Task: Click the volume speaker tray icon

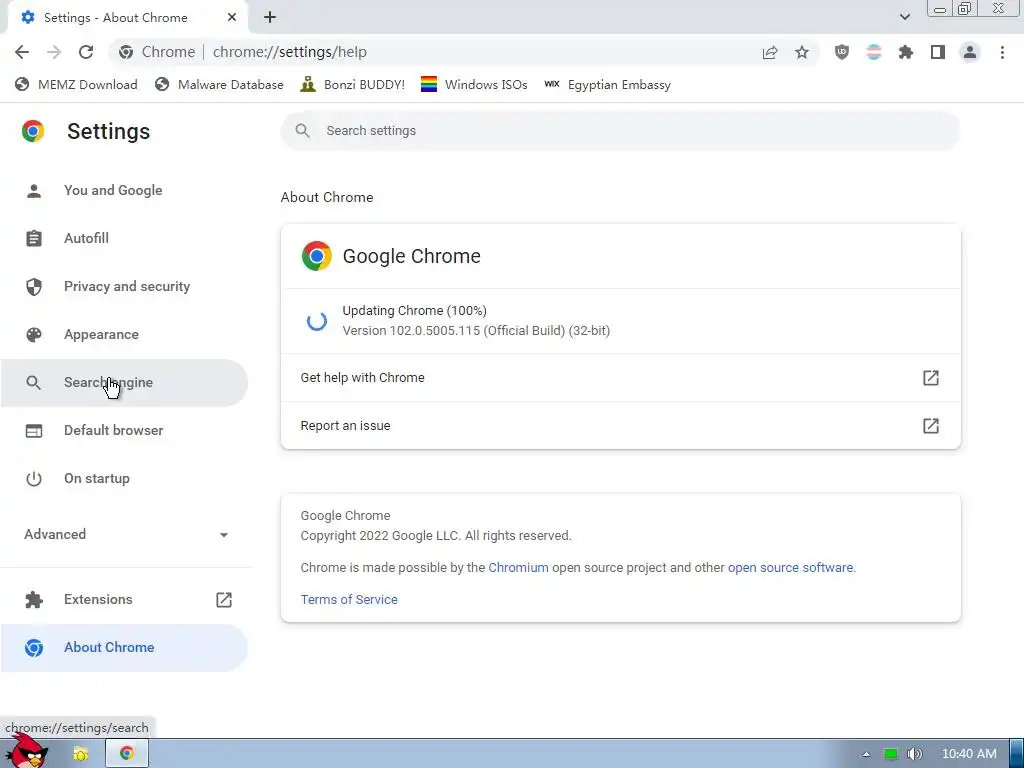Action: (x=915, y=754)
